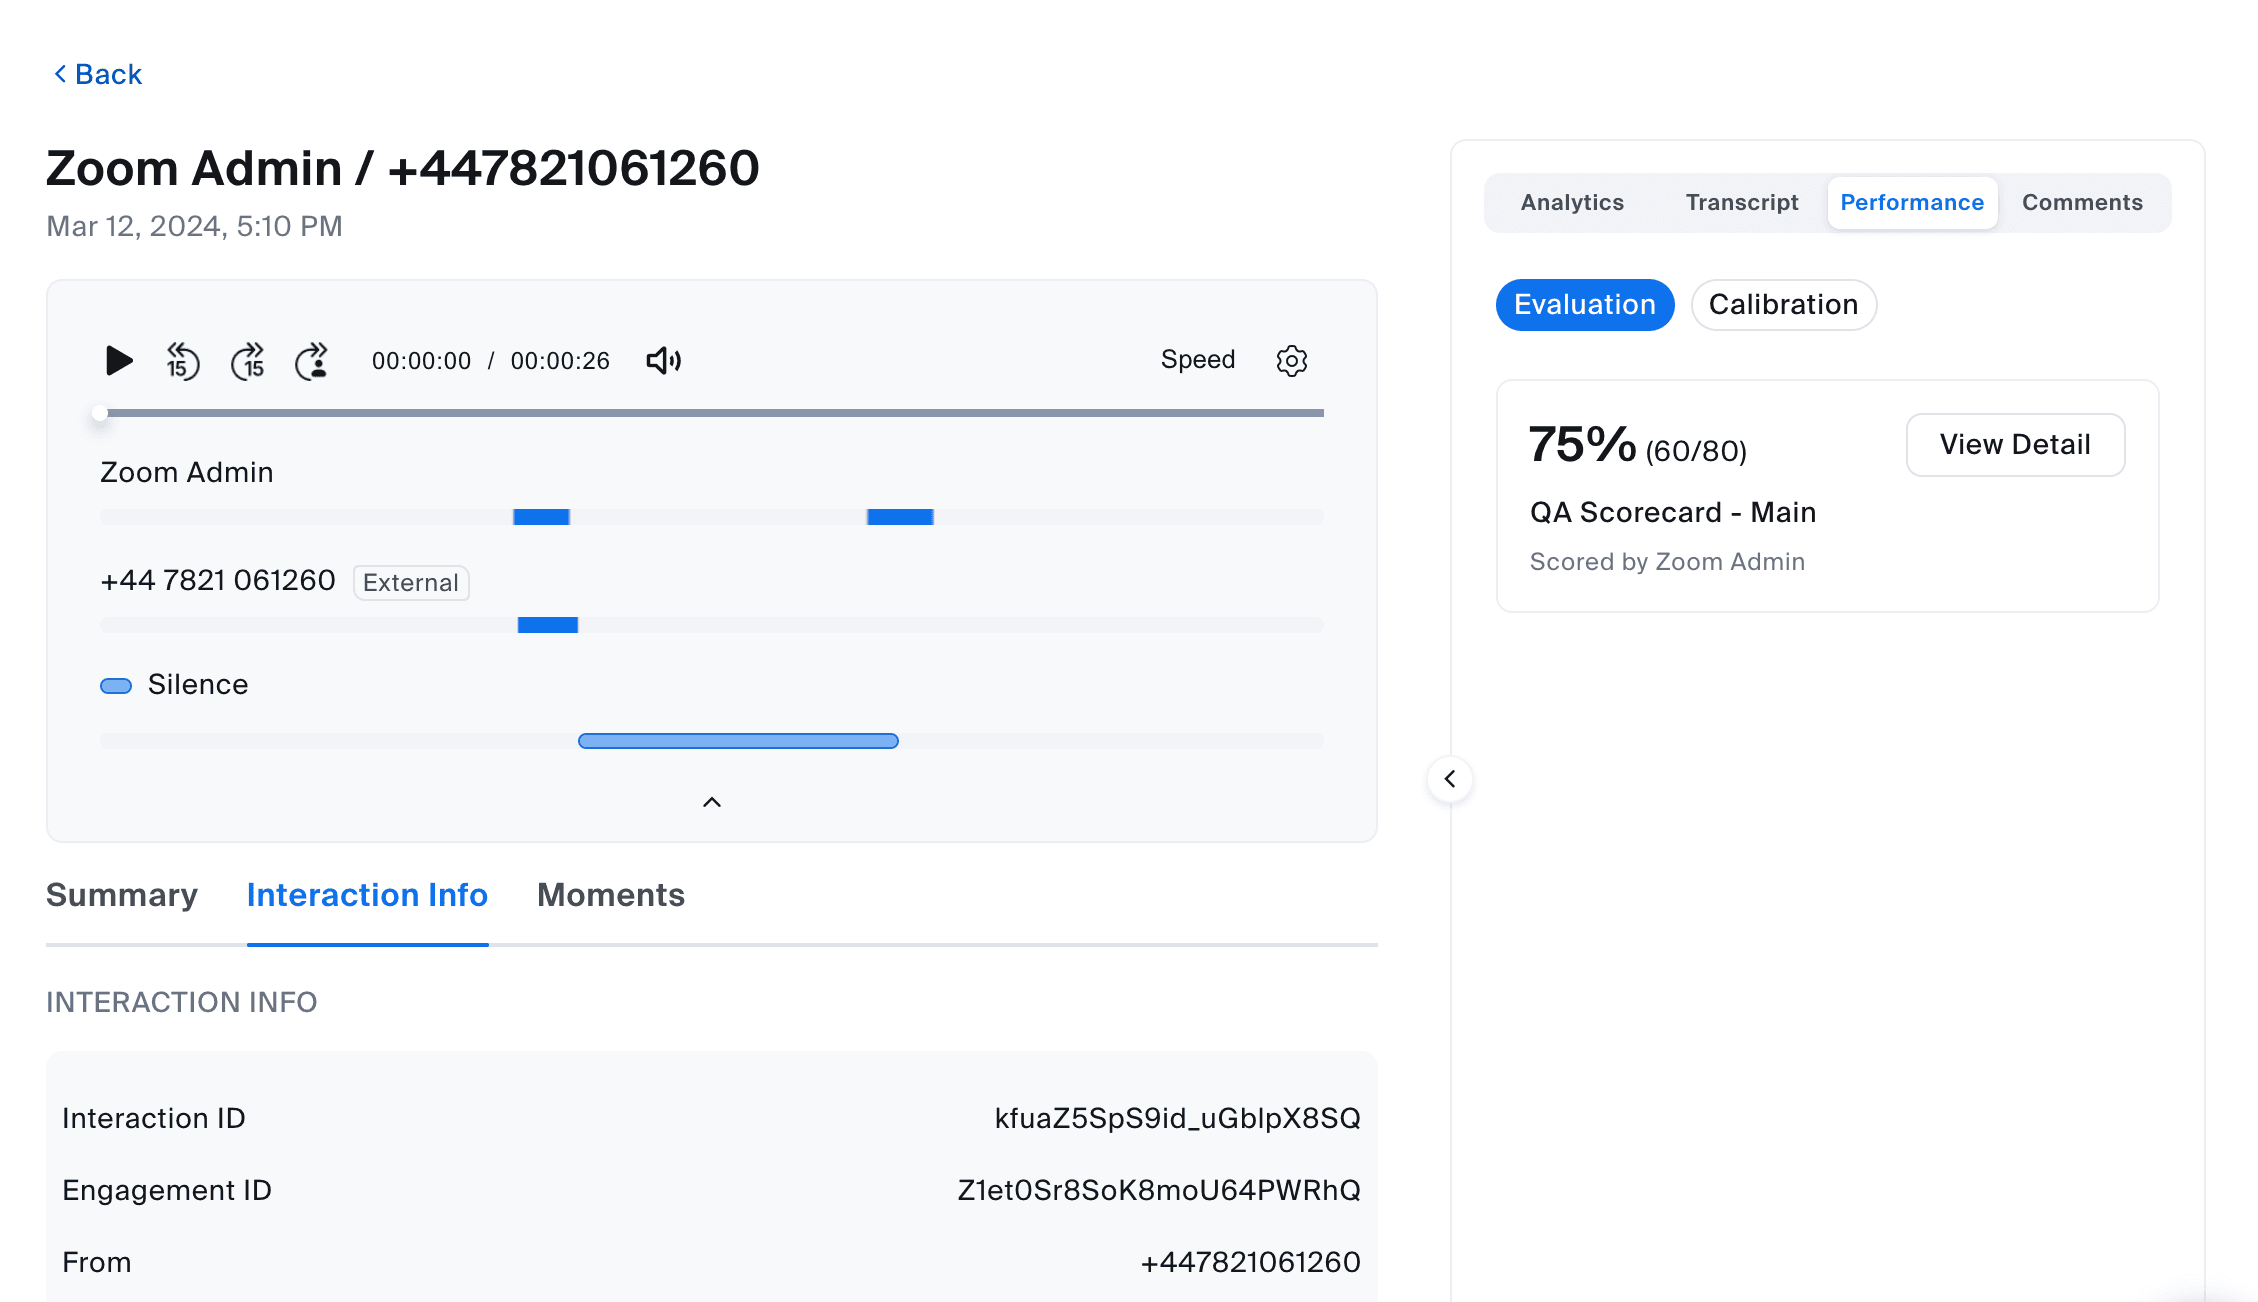Open the Transcript tab
Screen dimensions: 2258x1302
pos(1741,203)
